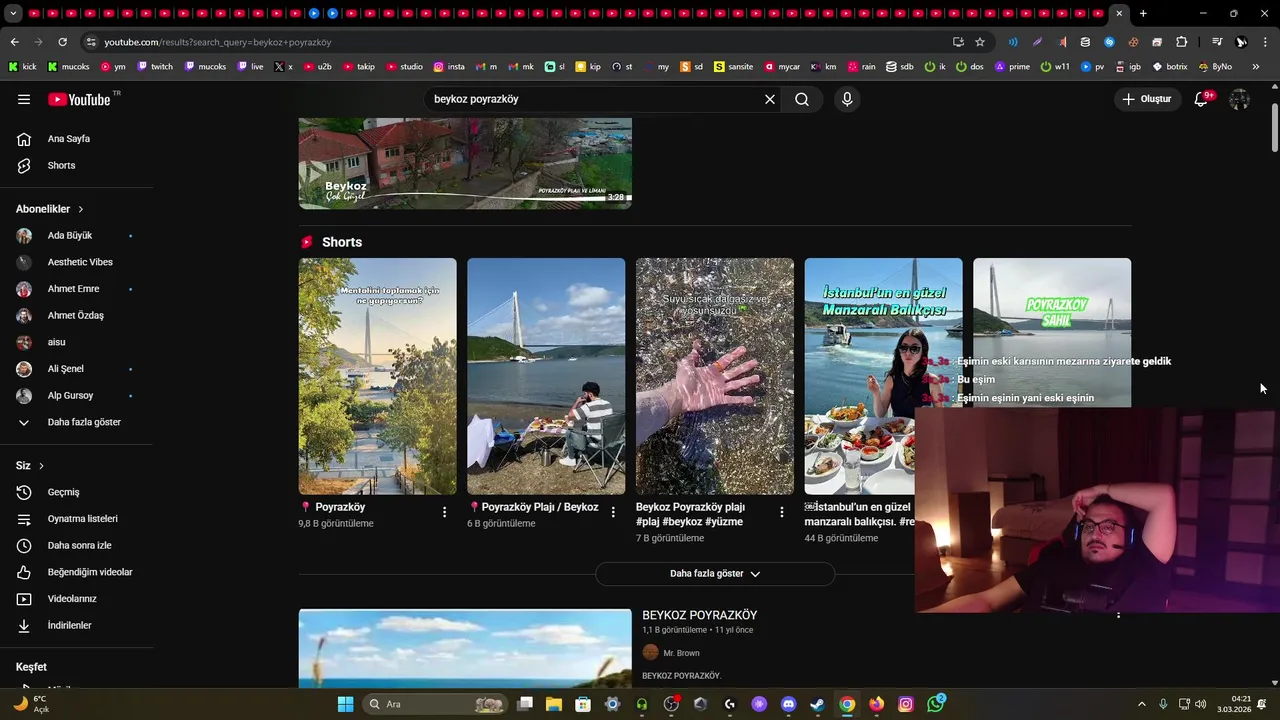The height and width of the screenshot is (720, 1280).
Task: Open options for Beykoz Poyrazköy plajı short
Action: pos(782,512)
